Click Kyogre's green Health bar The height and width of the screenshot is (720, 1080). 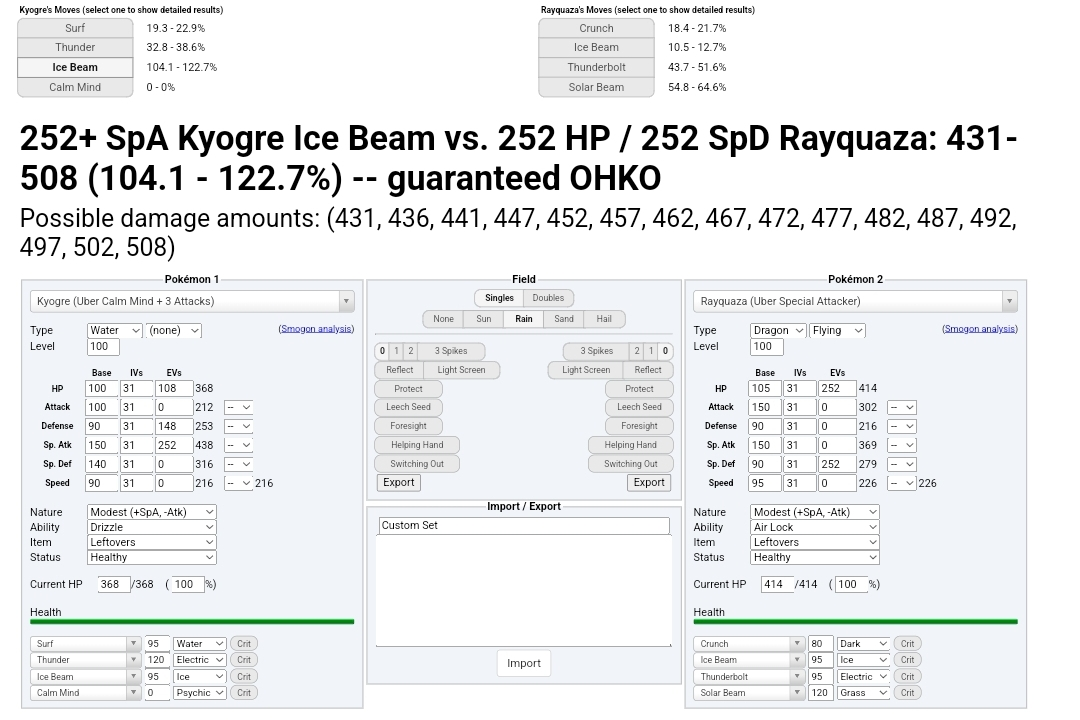click(192, 622)
